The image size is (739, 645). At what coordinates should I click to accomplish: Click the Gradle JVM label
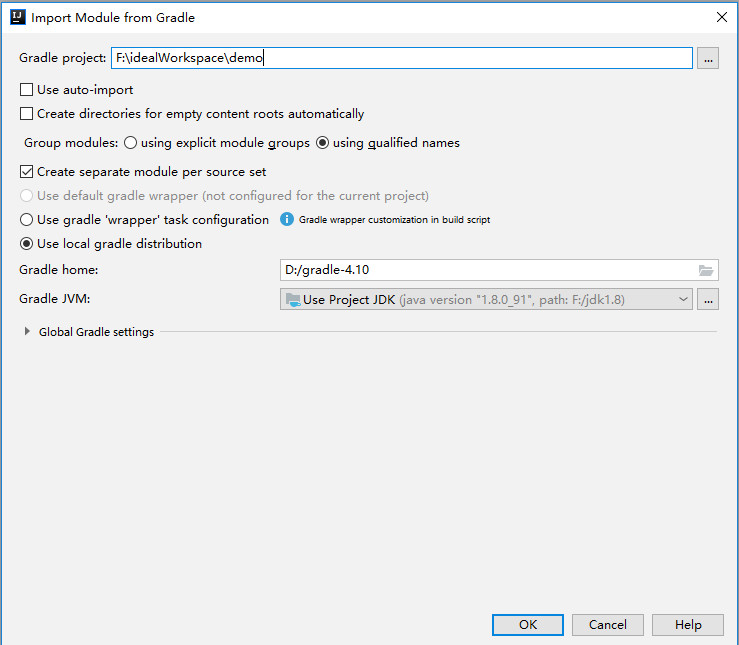55,299
